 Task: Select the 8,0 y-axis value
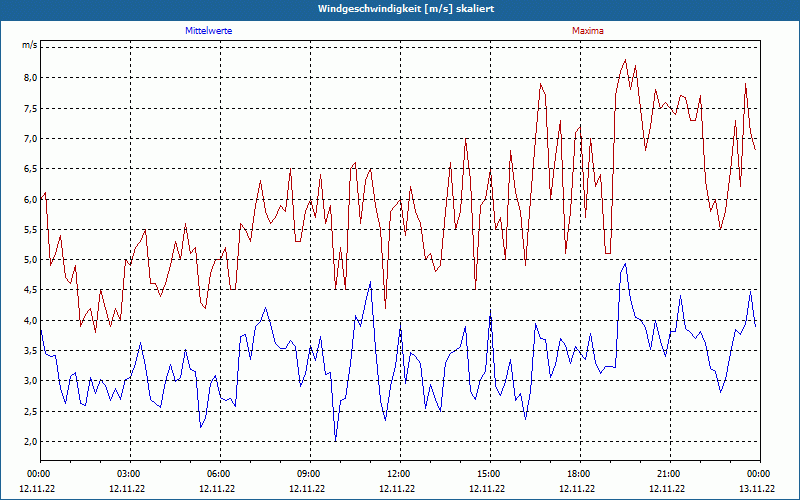[30, 78]
